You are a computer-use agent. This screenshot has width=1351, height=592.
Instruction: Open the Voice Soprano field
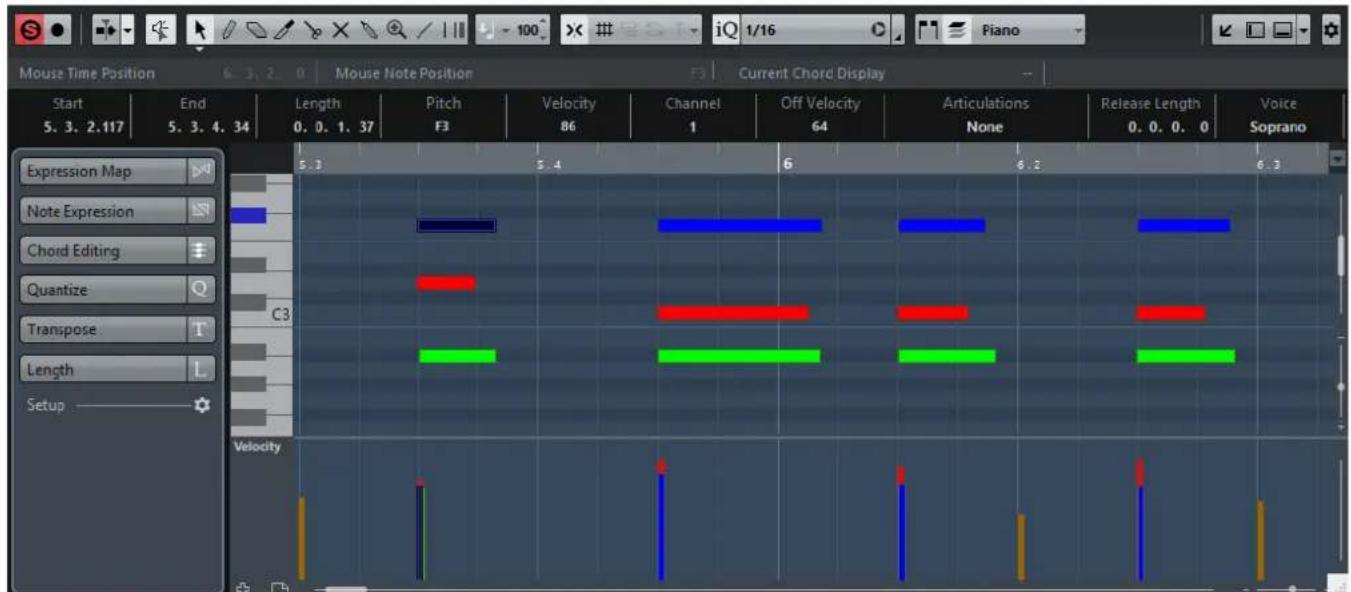pyautogui.click(x=1278, y=127)
